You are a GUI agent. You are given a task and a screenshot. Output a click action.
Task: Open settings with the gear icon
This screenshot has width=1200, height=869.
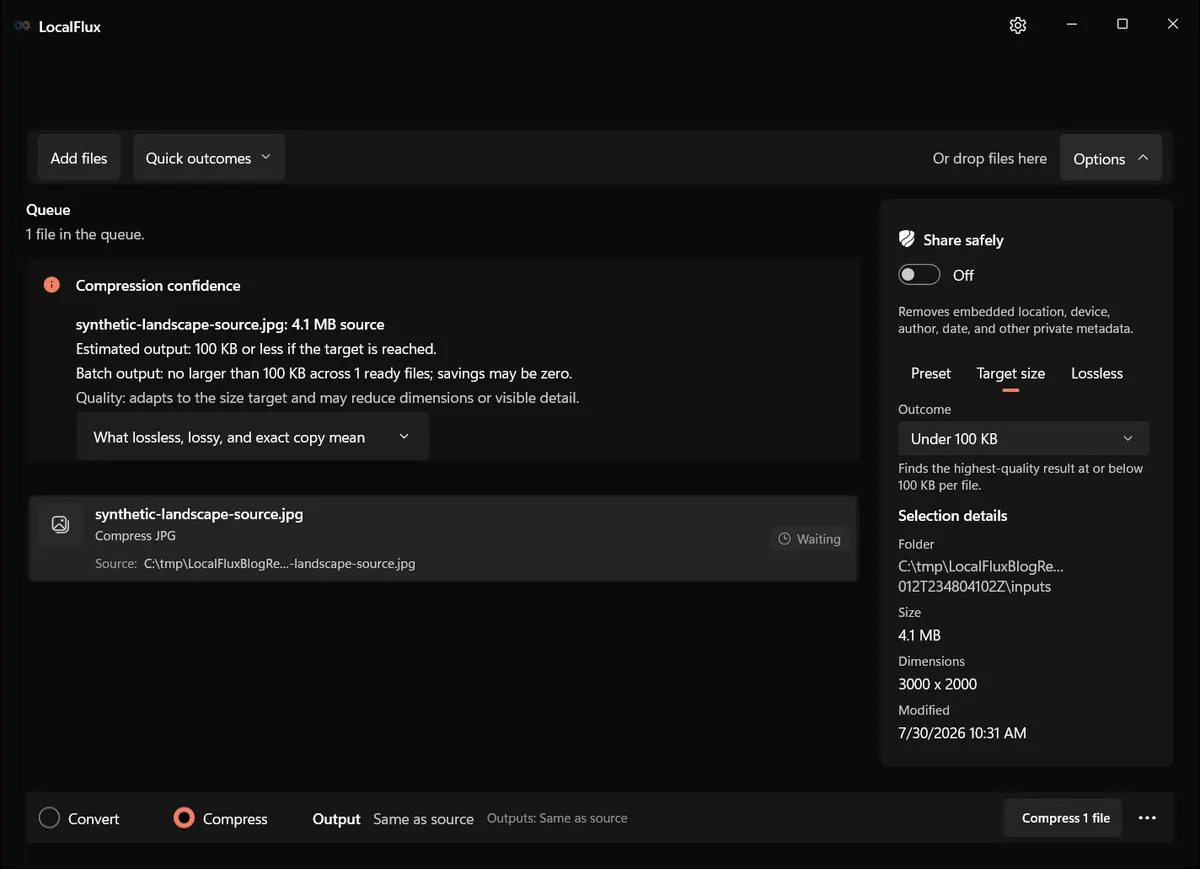click(1018, 25)
